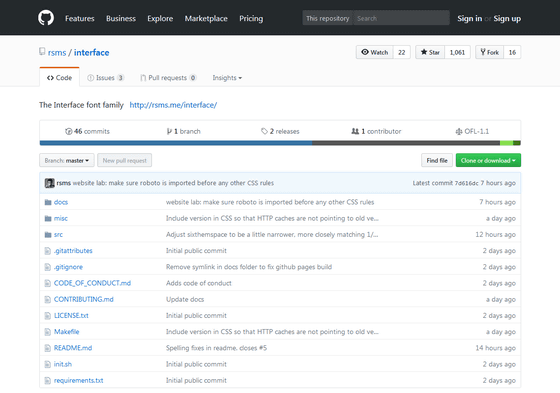Viewport: 560px width, 393px height.
Task: Click the repository book icon beside rsms
Action: click(42, 52)
